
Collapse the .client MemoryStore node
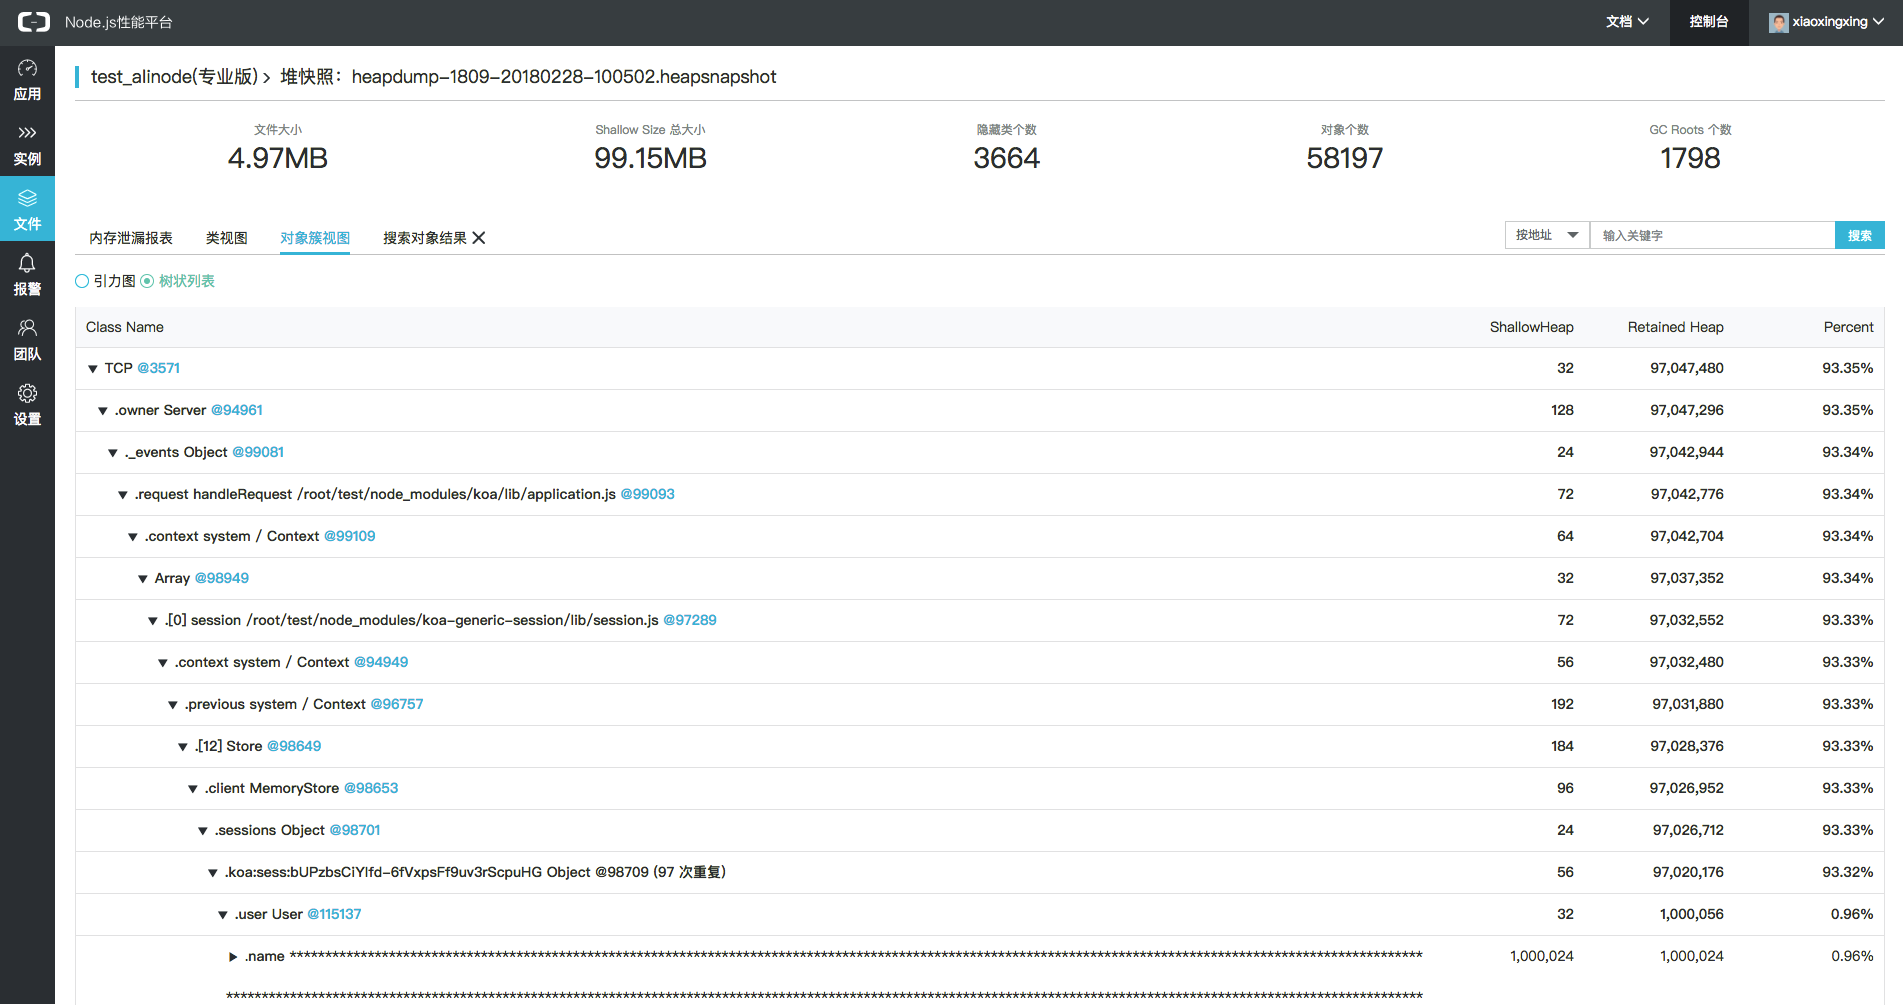[x=193, y=789]
